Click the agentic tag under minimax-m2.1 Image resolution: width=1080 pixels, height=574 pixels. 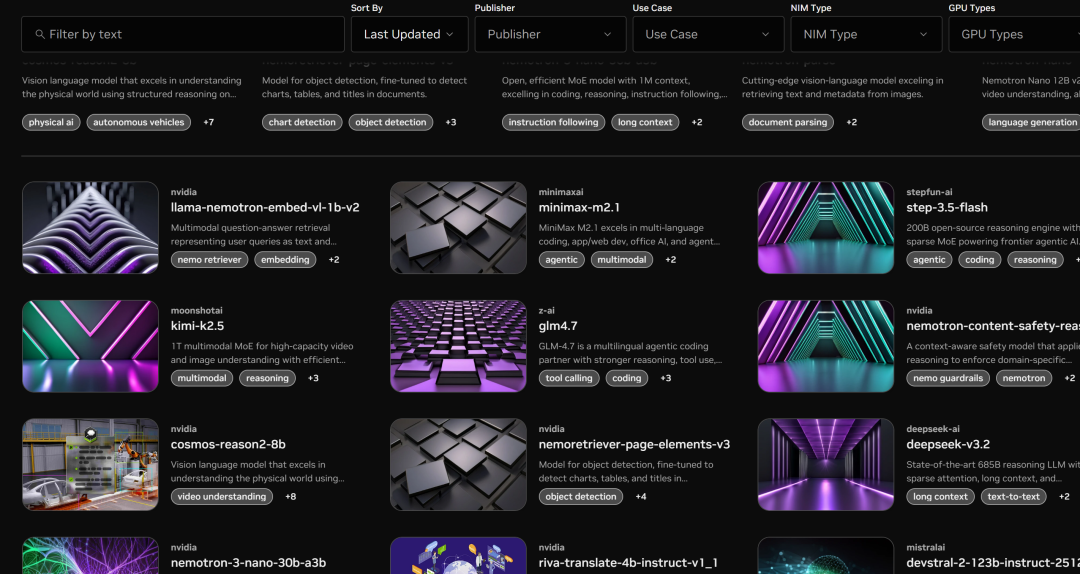tap(561, 260)
